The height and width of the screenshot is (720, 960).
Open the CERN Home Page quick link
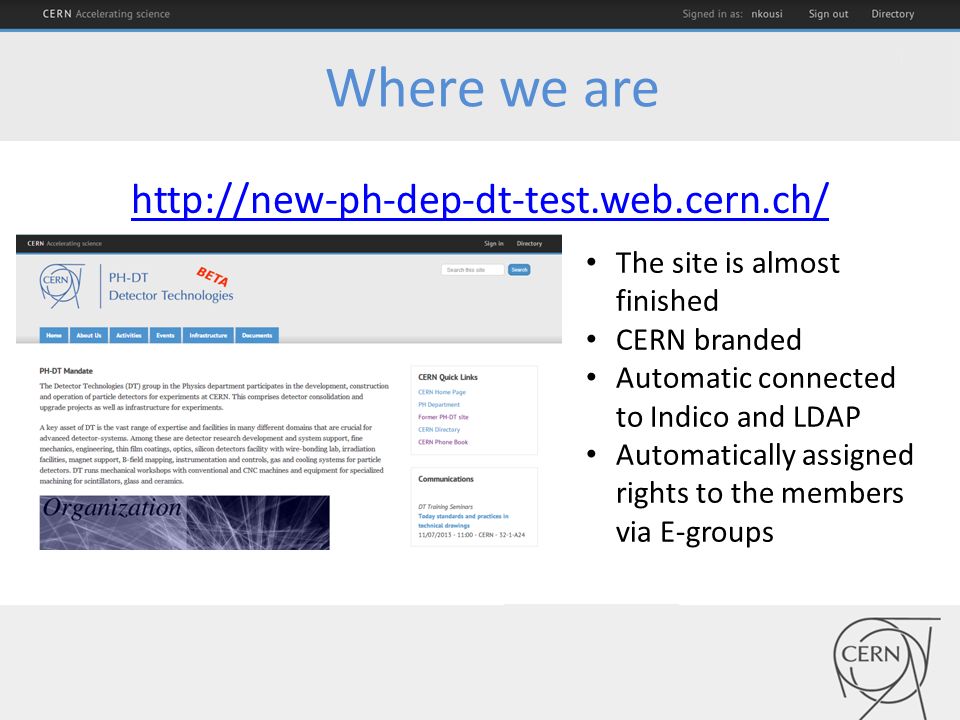(x=442, y=392)
